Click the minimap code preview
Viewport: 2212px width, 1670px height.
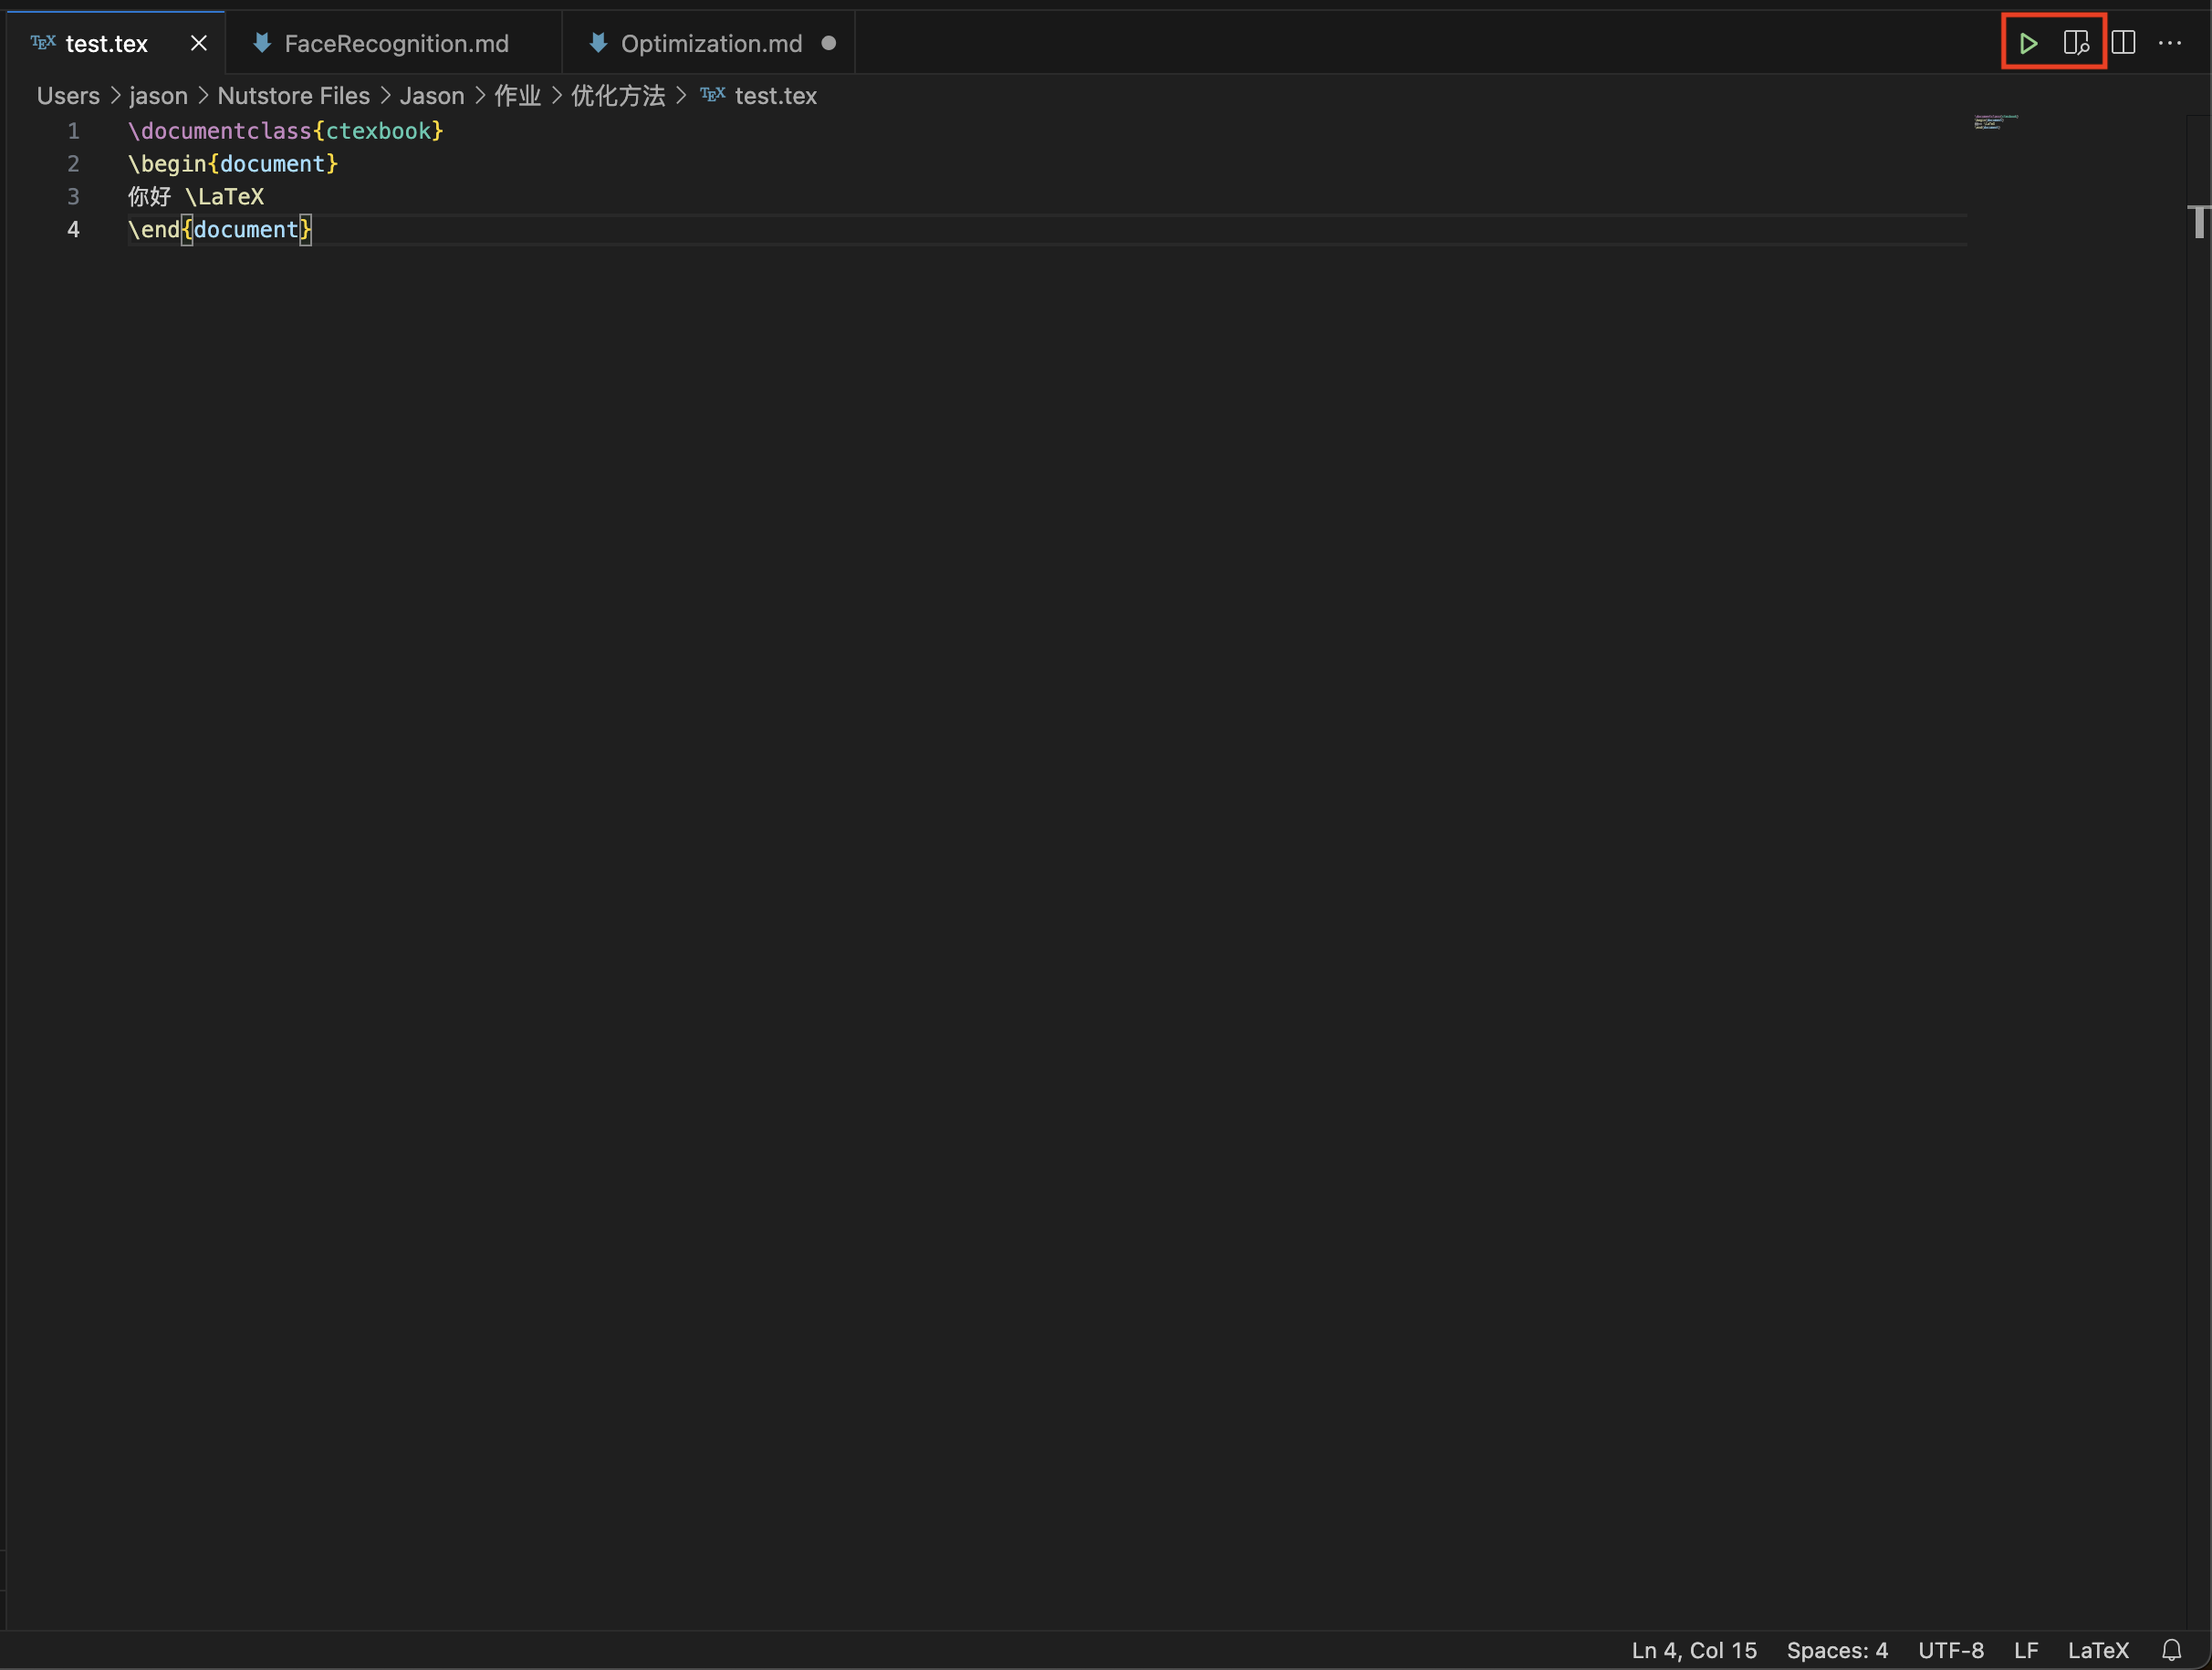click(1995, 122)
